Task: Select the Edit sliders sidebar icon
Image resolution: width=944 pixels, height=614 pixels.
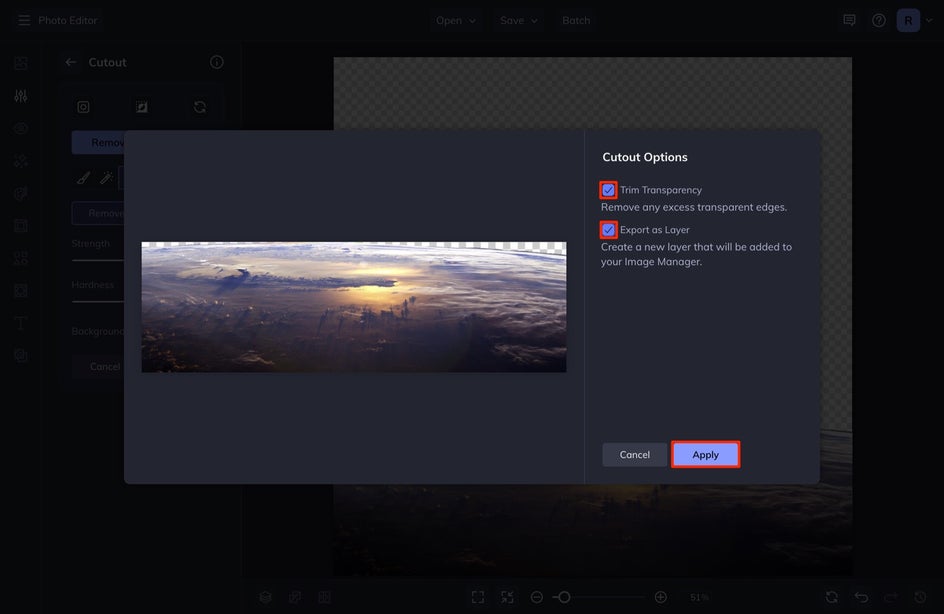Action: coord(21,96)
